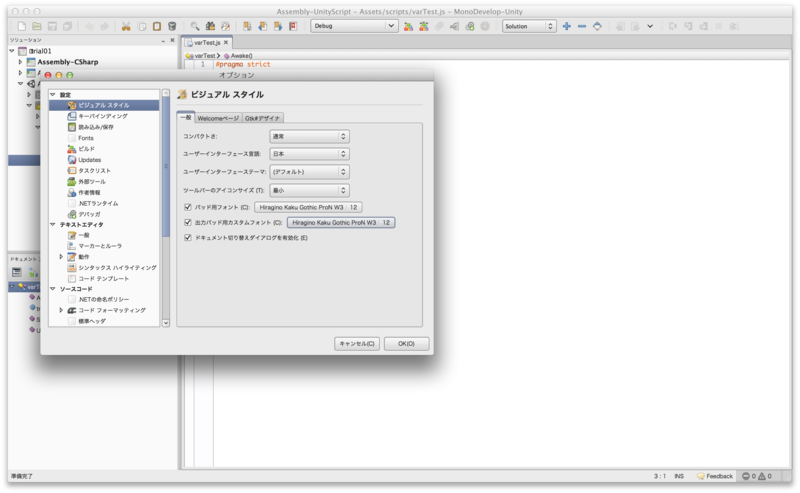This screenshot has height=493, width=800.
Task: Toggle 出力パッド用カスタムフォント checkbox
Action: (x=188, y=223)
